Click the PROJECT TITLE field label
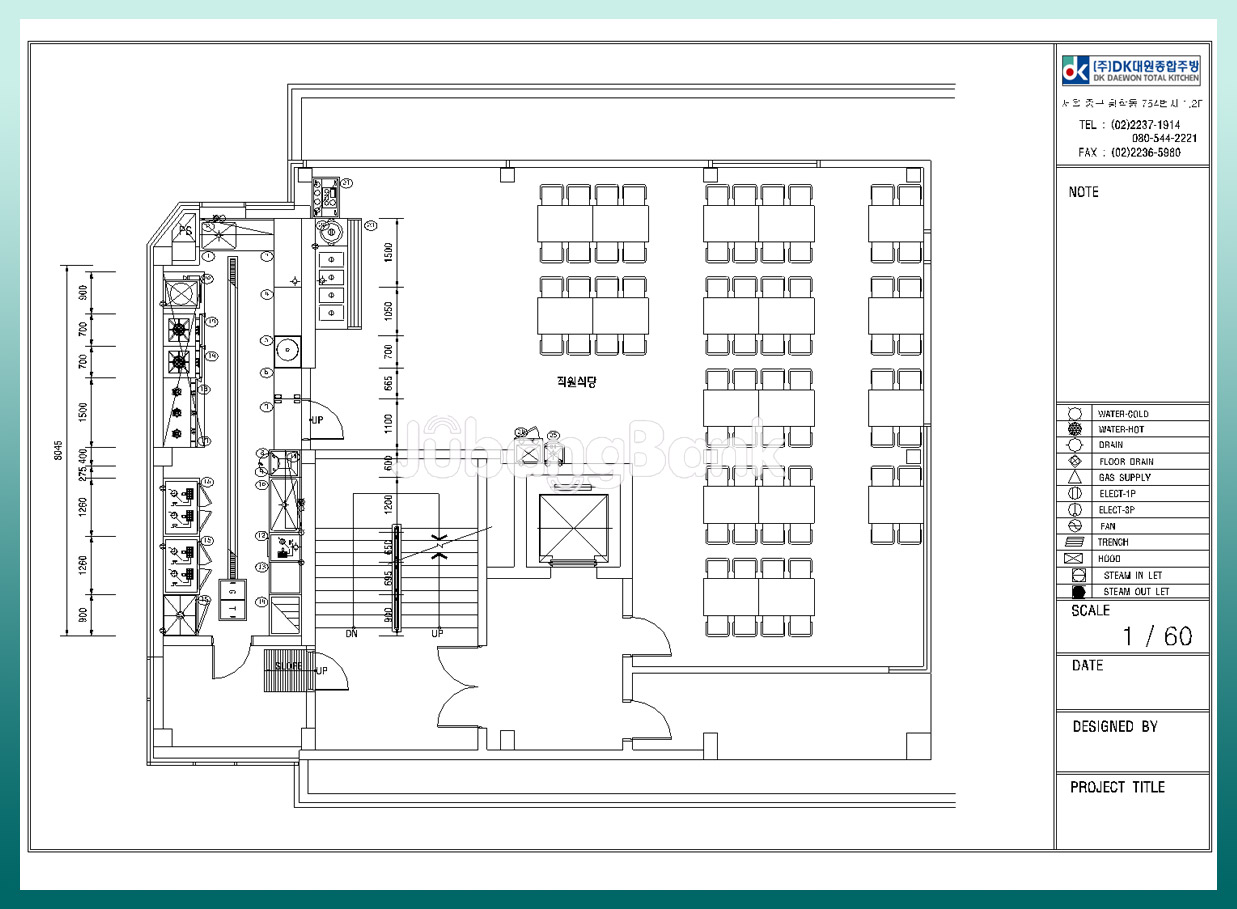The height and width of the screenshot is (909, 1237). (x=1117, y=788)
